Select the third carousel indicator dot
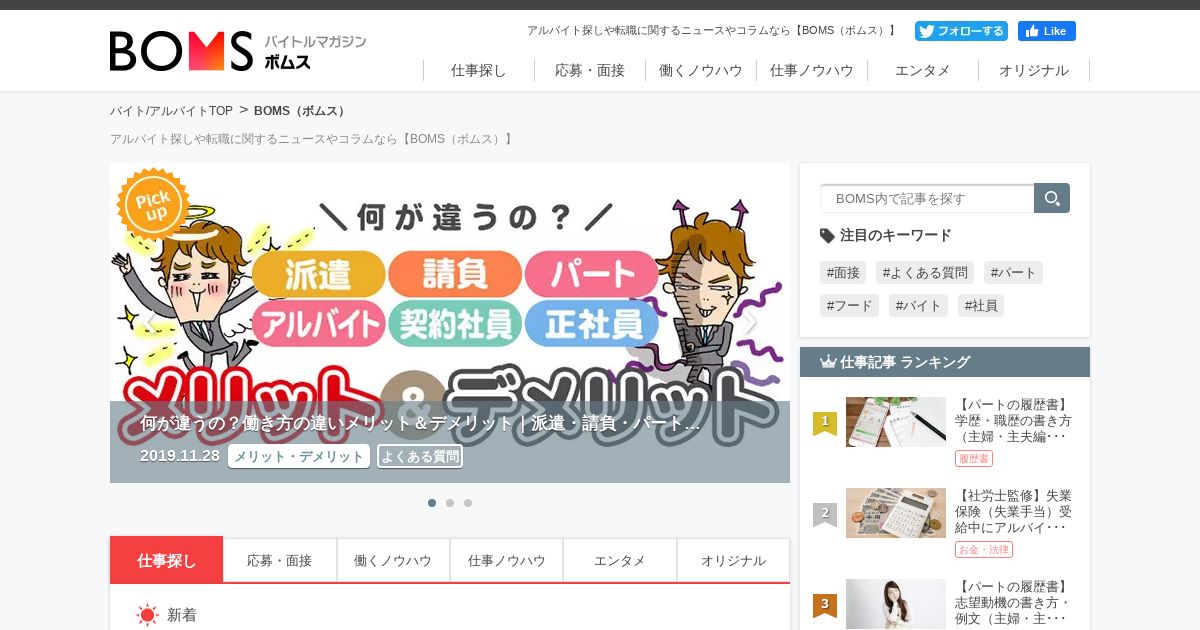Viewport: 1200px width, 630px height. 468,503
